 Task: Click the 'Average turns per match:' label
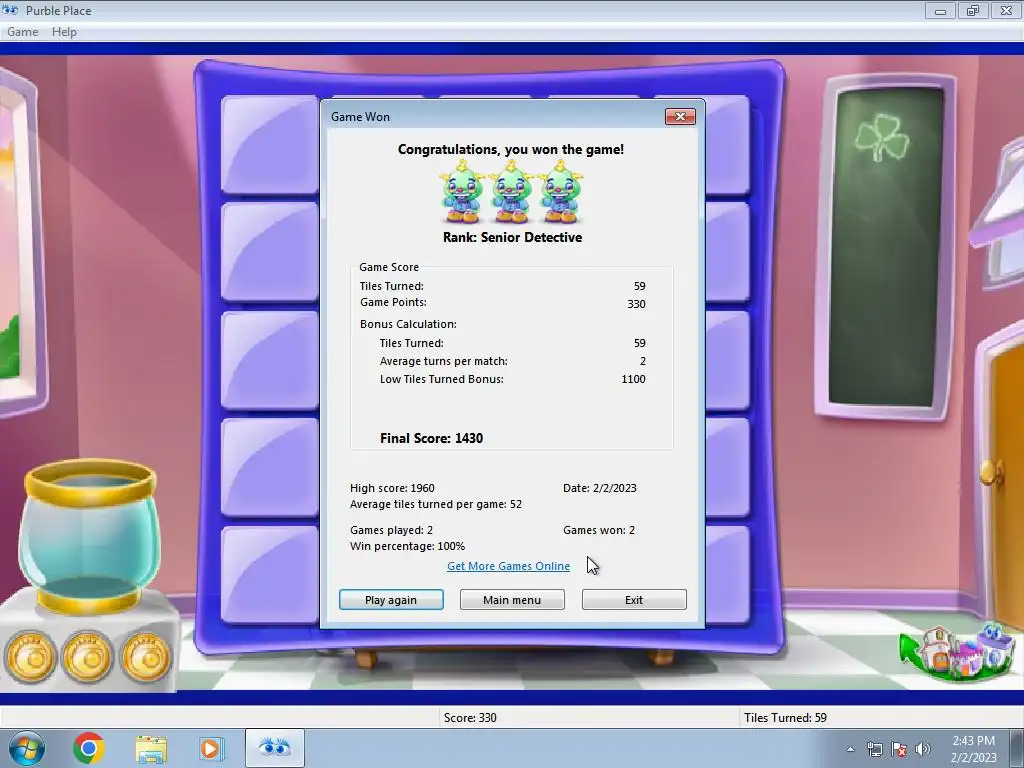(x=443, y=361)
